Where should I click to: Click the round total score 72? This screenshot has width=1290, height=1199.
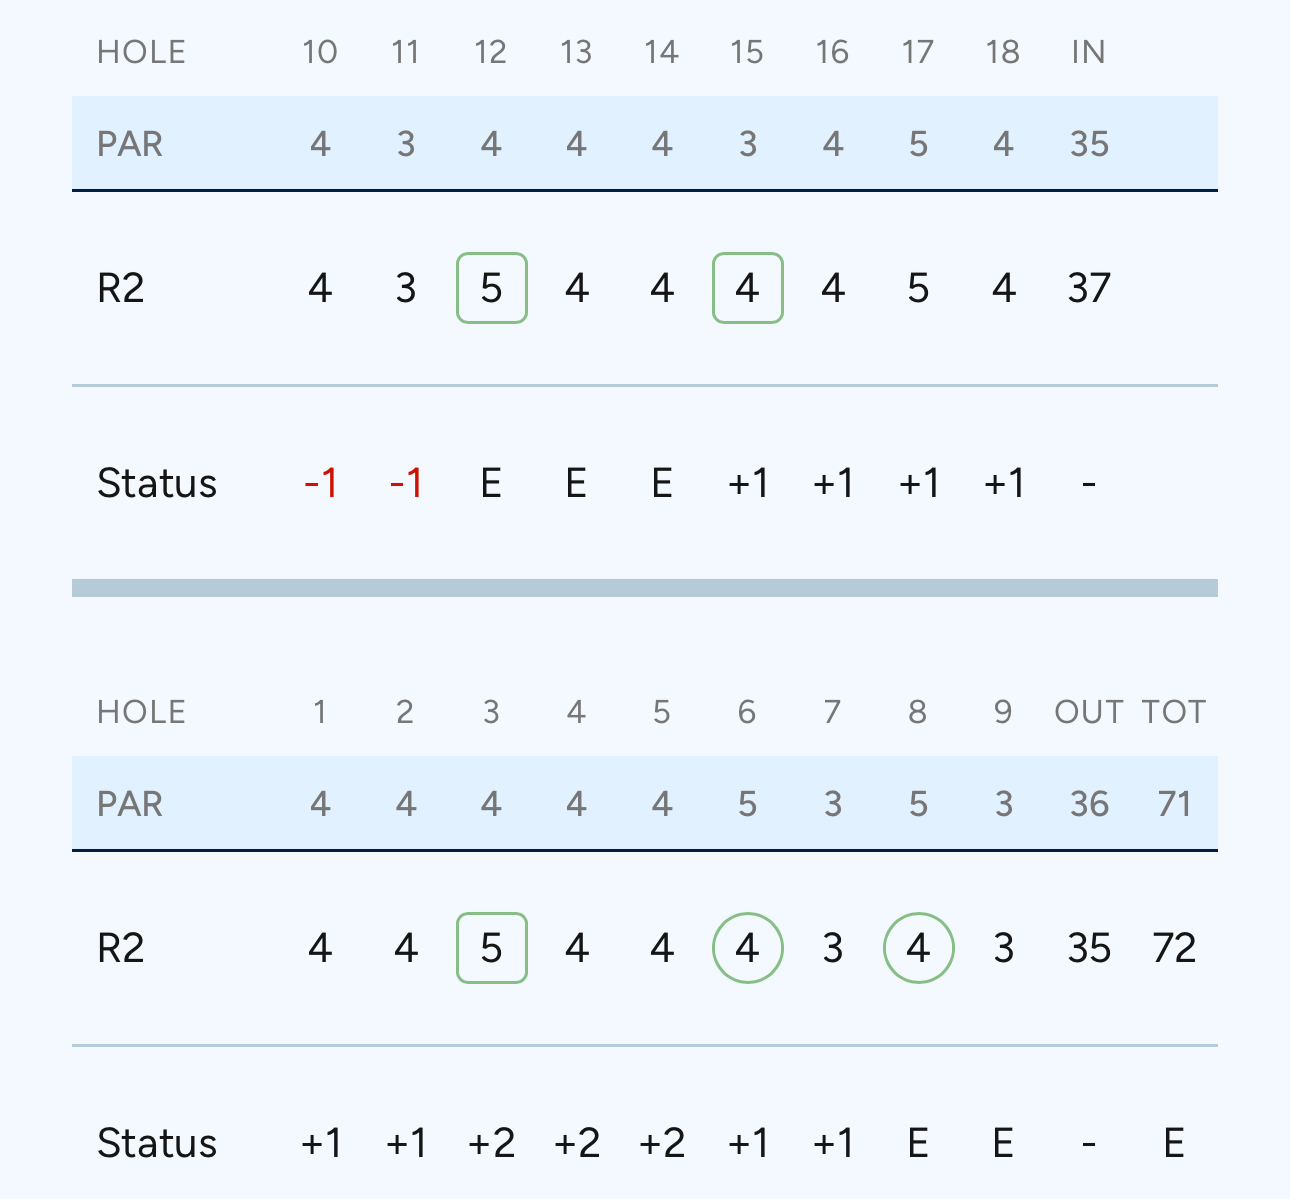(1174, 949)
